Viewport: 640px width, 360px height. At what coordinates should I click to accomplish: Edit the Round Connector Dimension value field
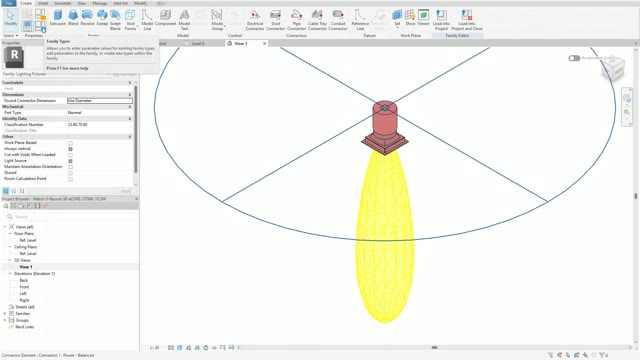point(100,100)
